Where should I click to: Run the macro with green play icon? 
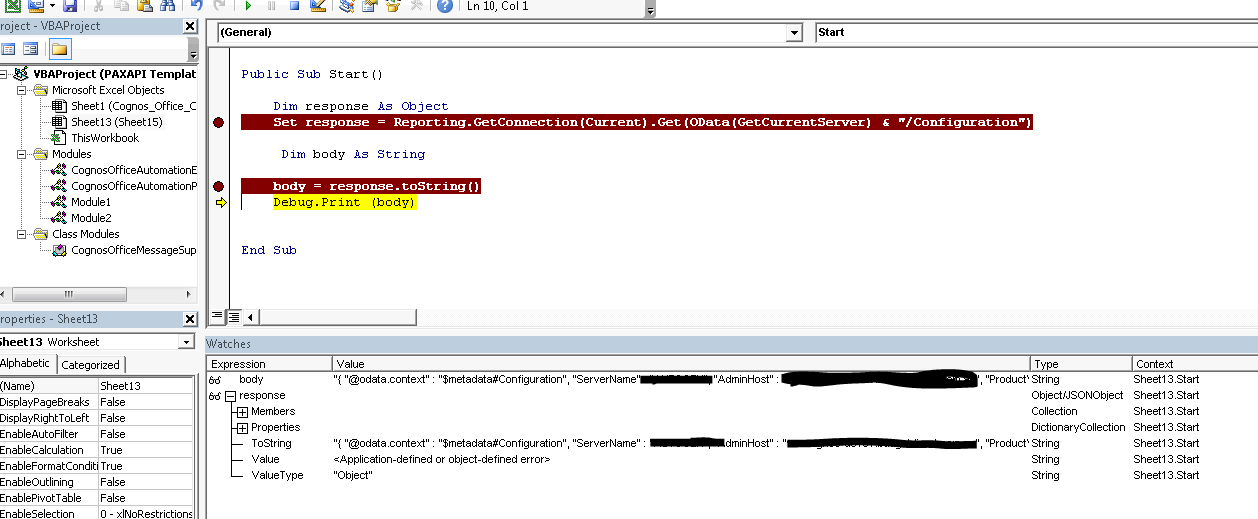[248, 5]
